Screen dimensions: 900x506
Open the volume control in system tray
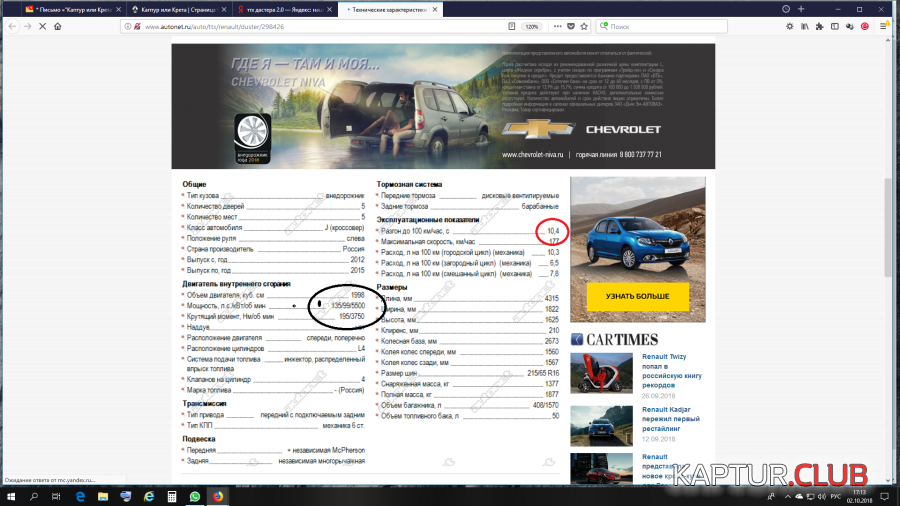click(821, 496)
